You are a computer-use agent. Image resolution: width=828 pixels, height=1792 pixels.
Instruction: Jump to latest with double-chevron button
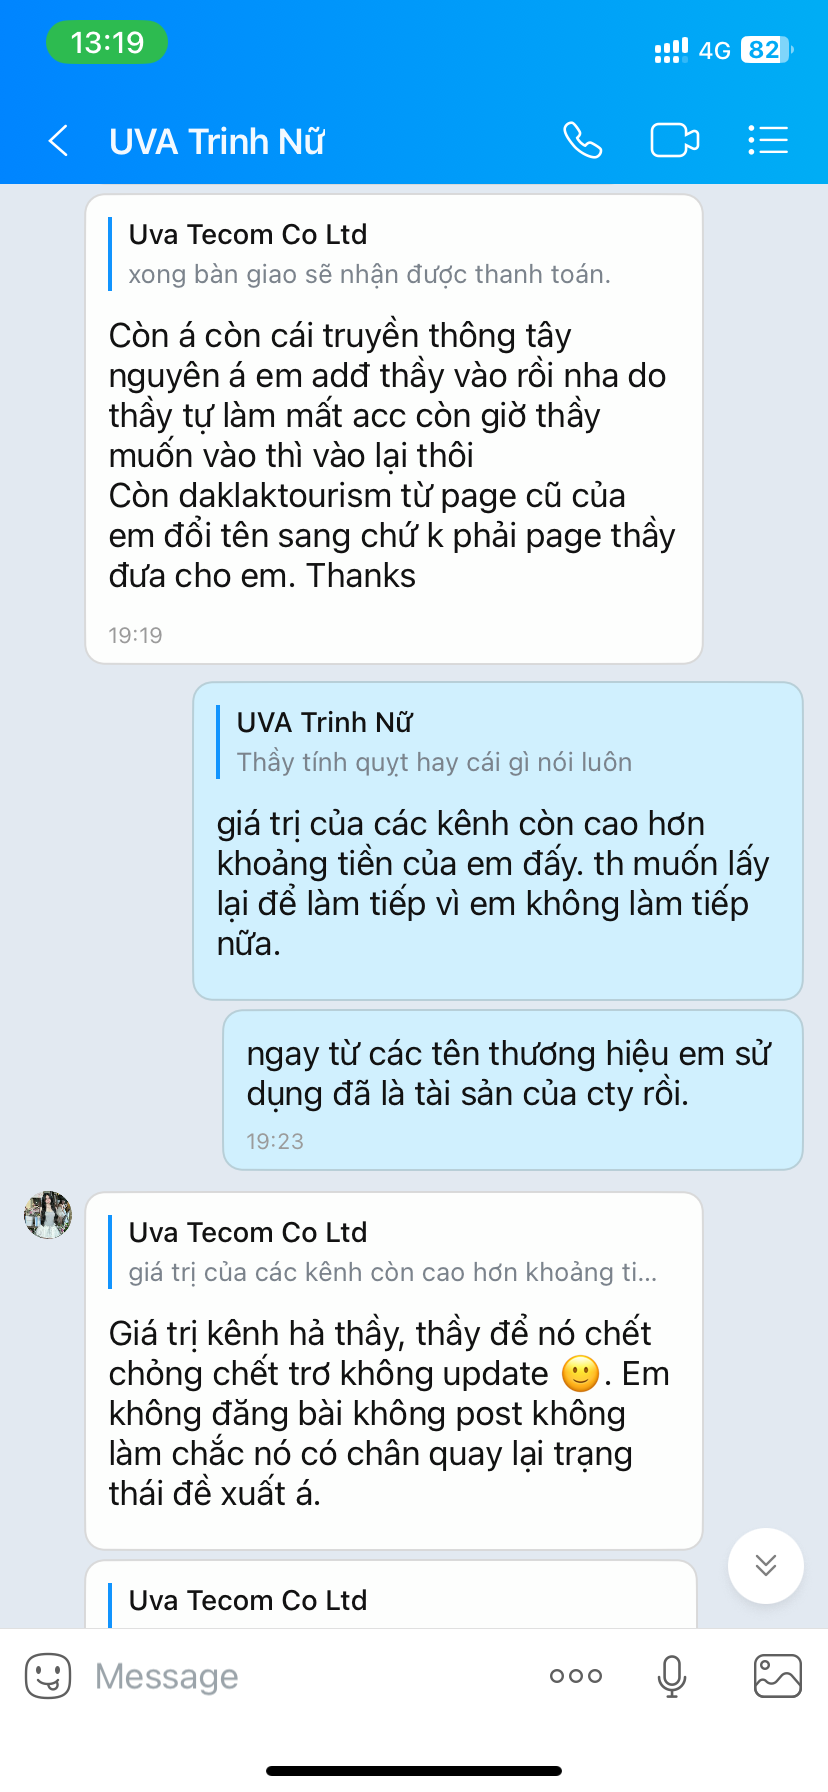[x=766, y=1565]
